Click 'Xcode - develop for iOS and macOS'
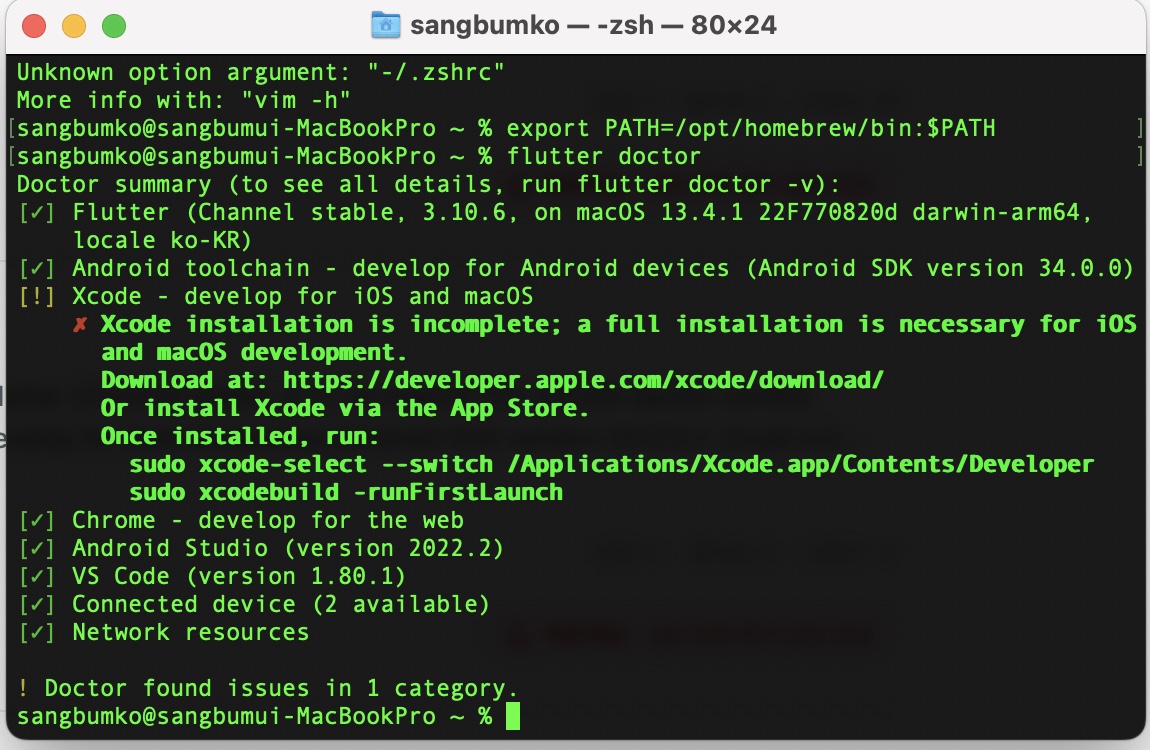Viewport: 1150px width, 750px height. [302, 296]
